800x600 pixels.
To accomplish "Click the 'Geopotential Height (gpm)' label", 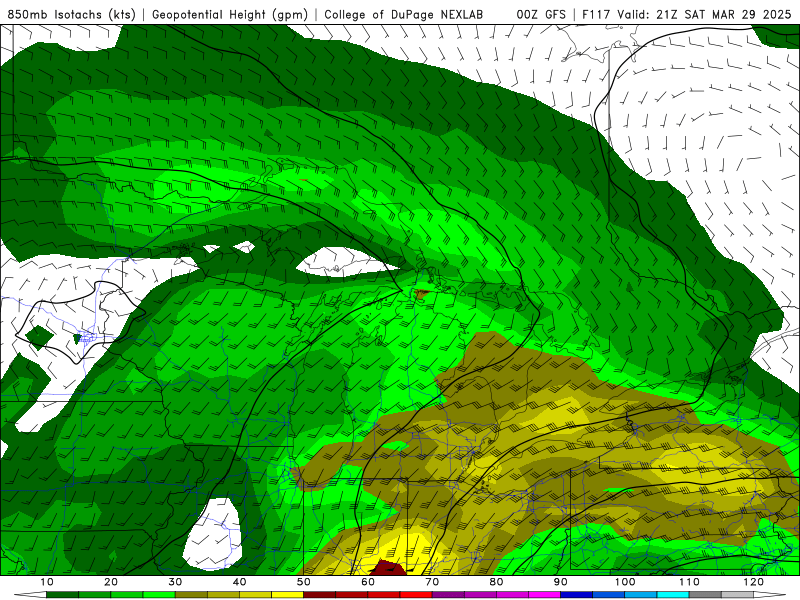I will click(x=230, y=15).
